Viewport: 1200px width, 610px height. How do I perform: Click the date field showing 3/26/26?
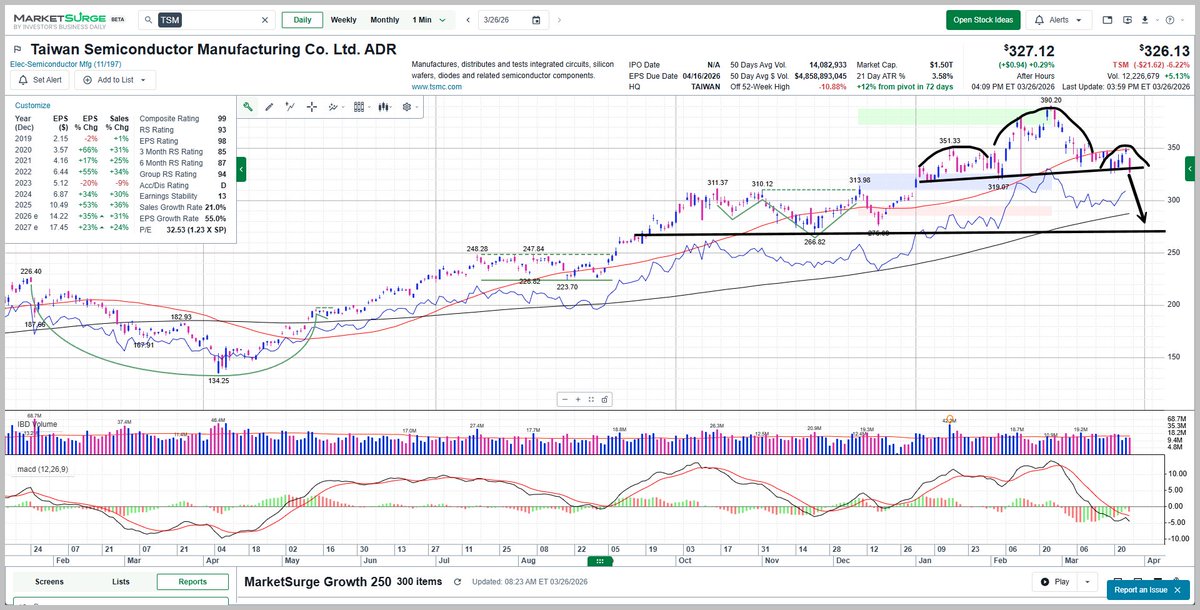click(x=513, y=20)
